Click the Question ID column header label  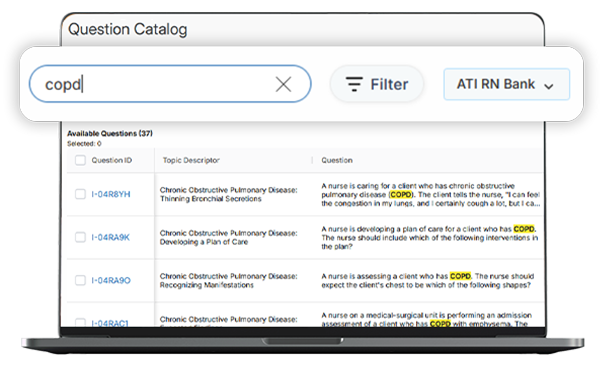tap(111, 160)
